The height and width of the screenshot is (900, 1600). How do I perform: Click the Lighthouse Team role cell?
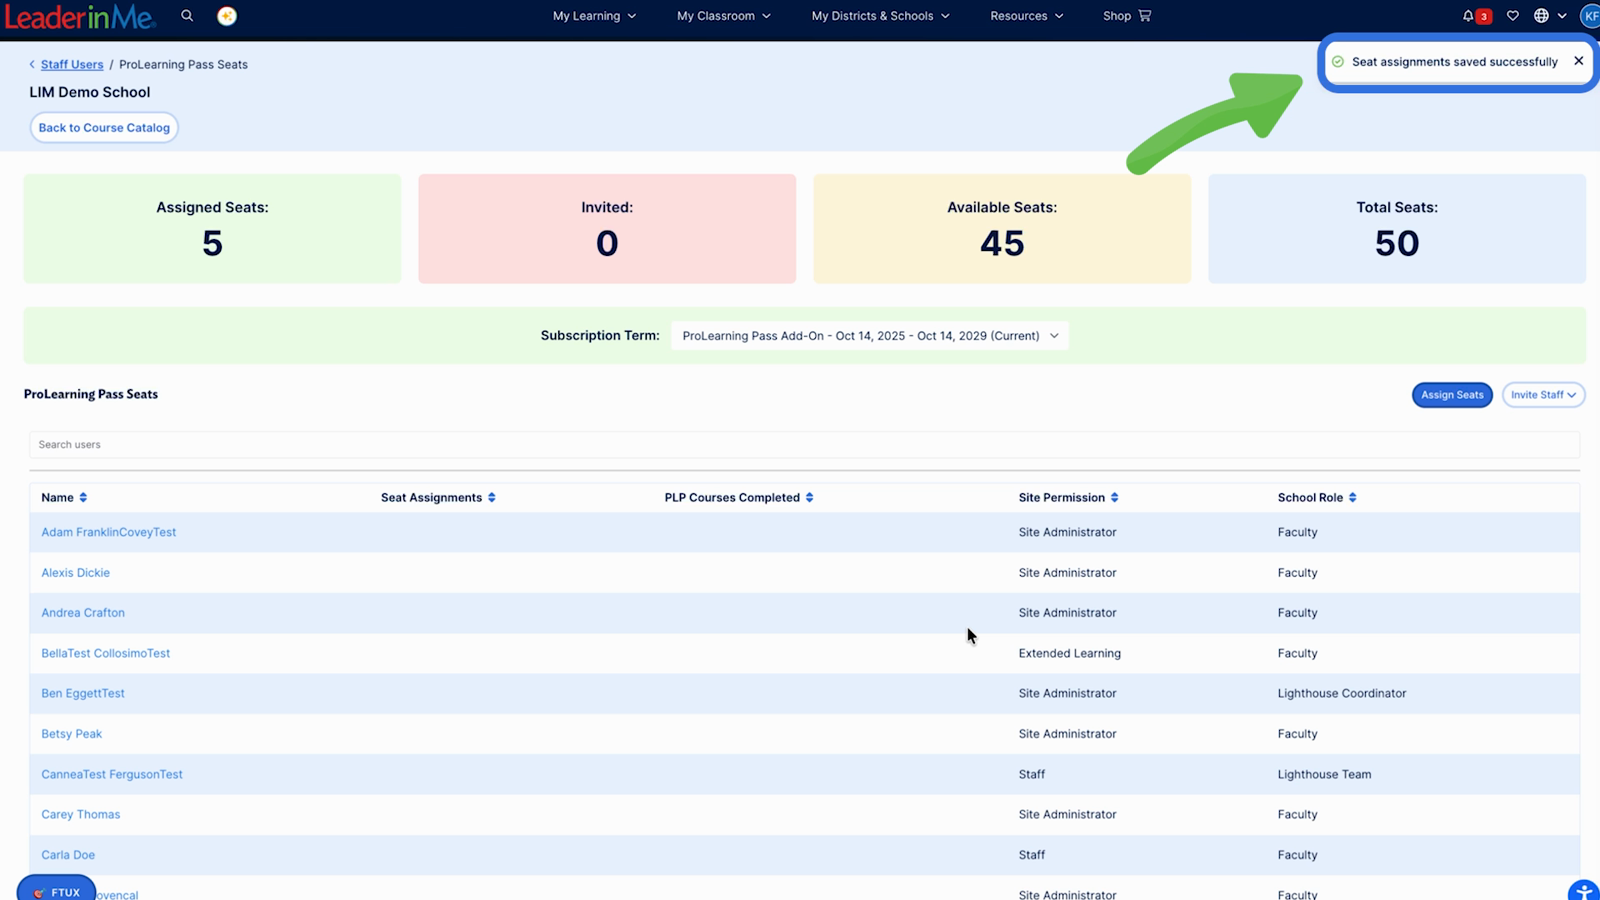coord(1324,774)
